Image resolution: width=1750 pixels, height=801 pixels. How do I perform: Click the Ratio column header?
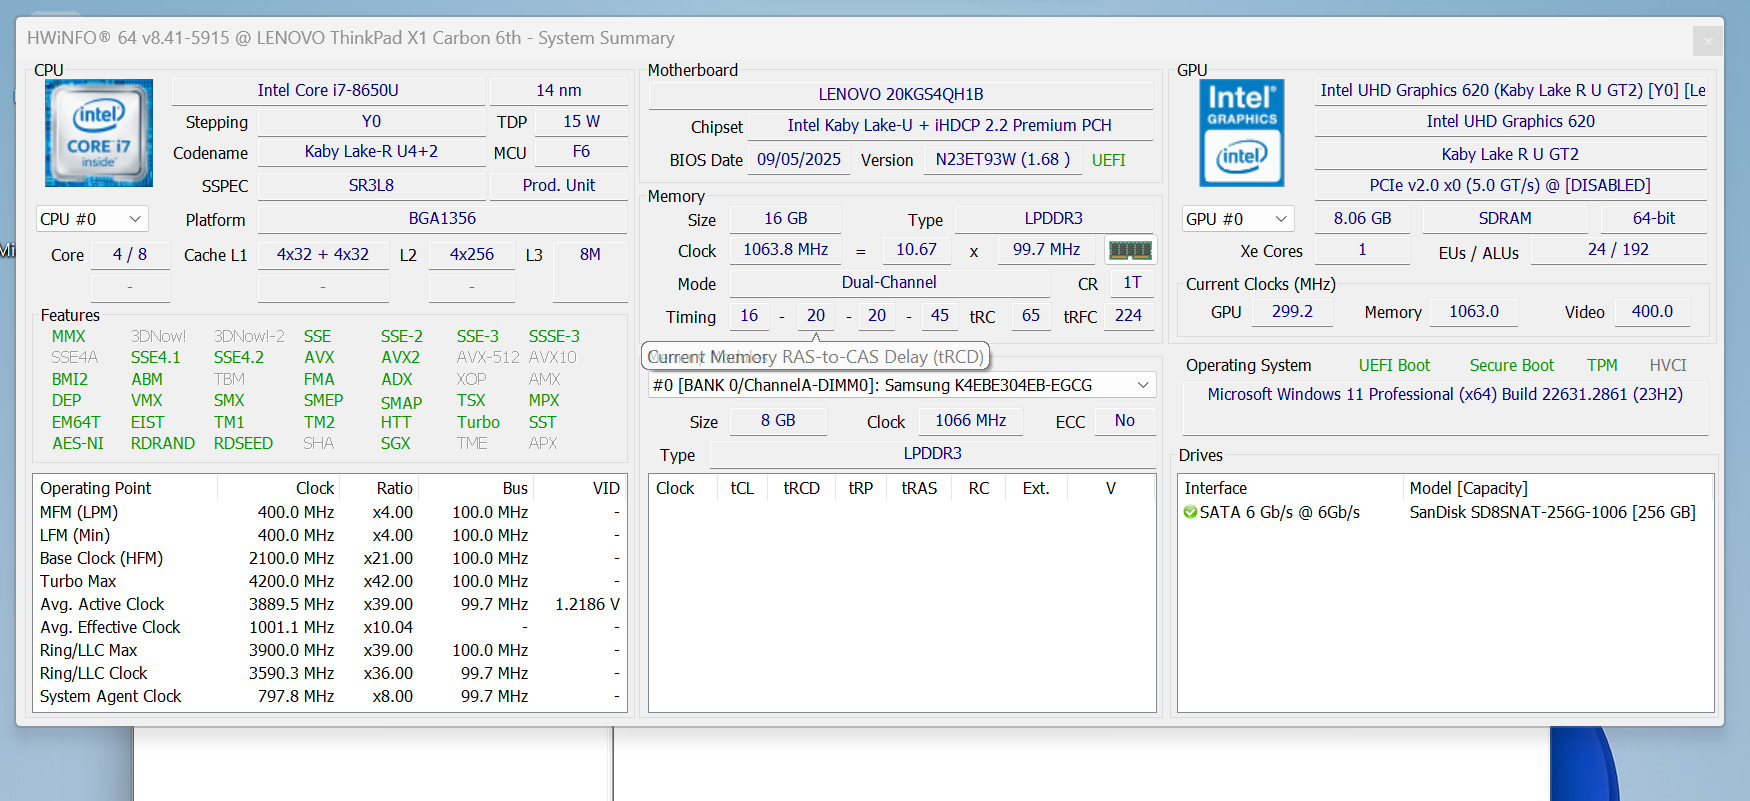tap(379, 488)
